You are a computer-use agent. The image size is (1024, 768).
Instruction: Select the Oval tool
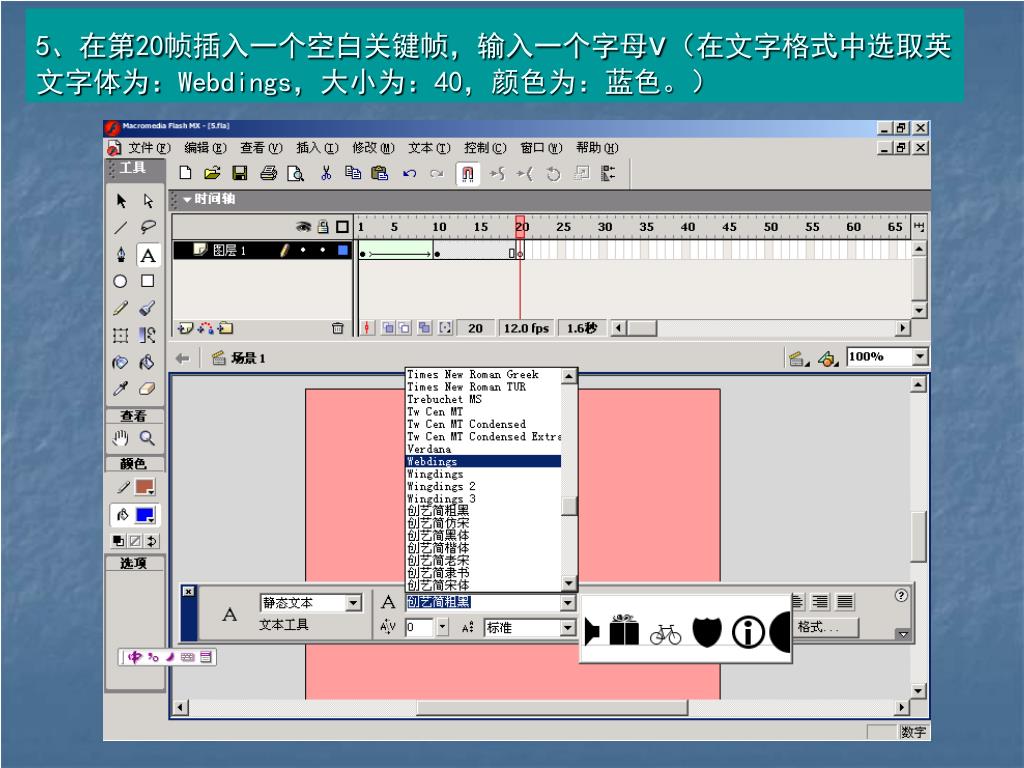click(x=121, y=281)
